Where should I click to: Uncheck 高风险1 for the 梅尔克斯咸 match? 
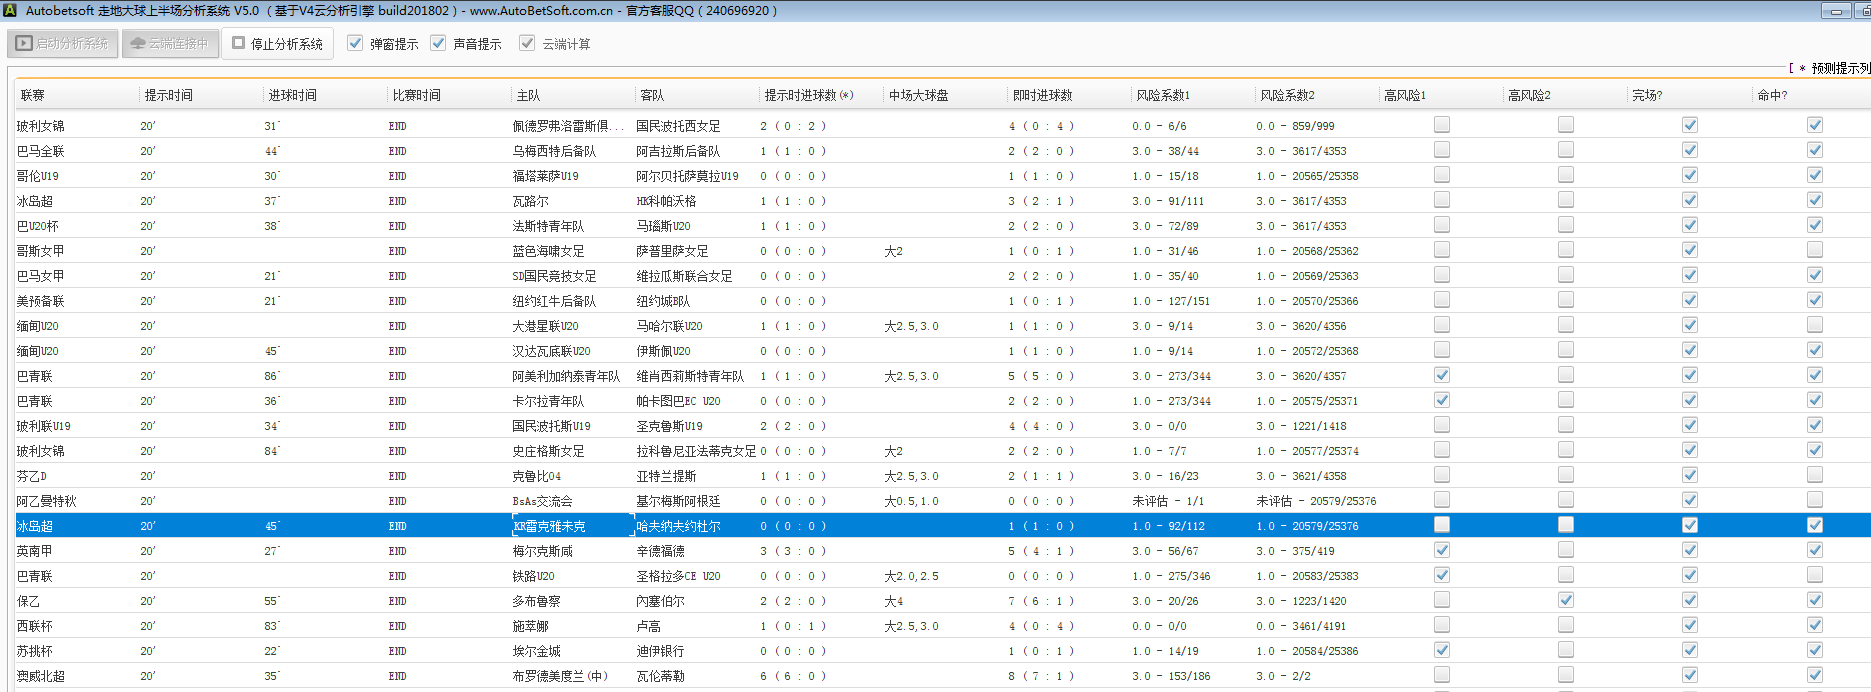[1441, 550]
